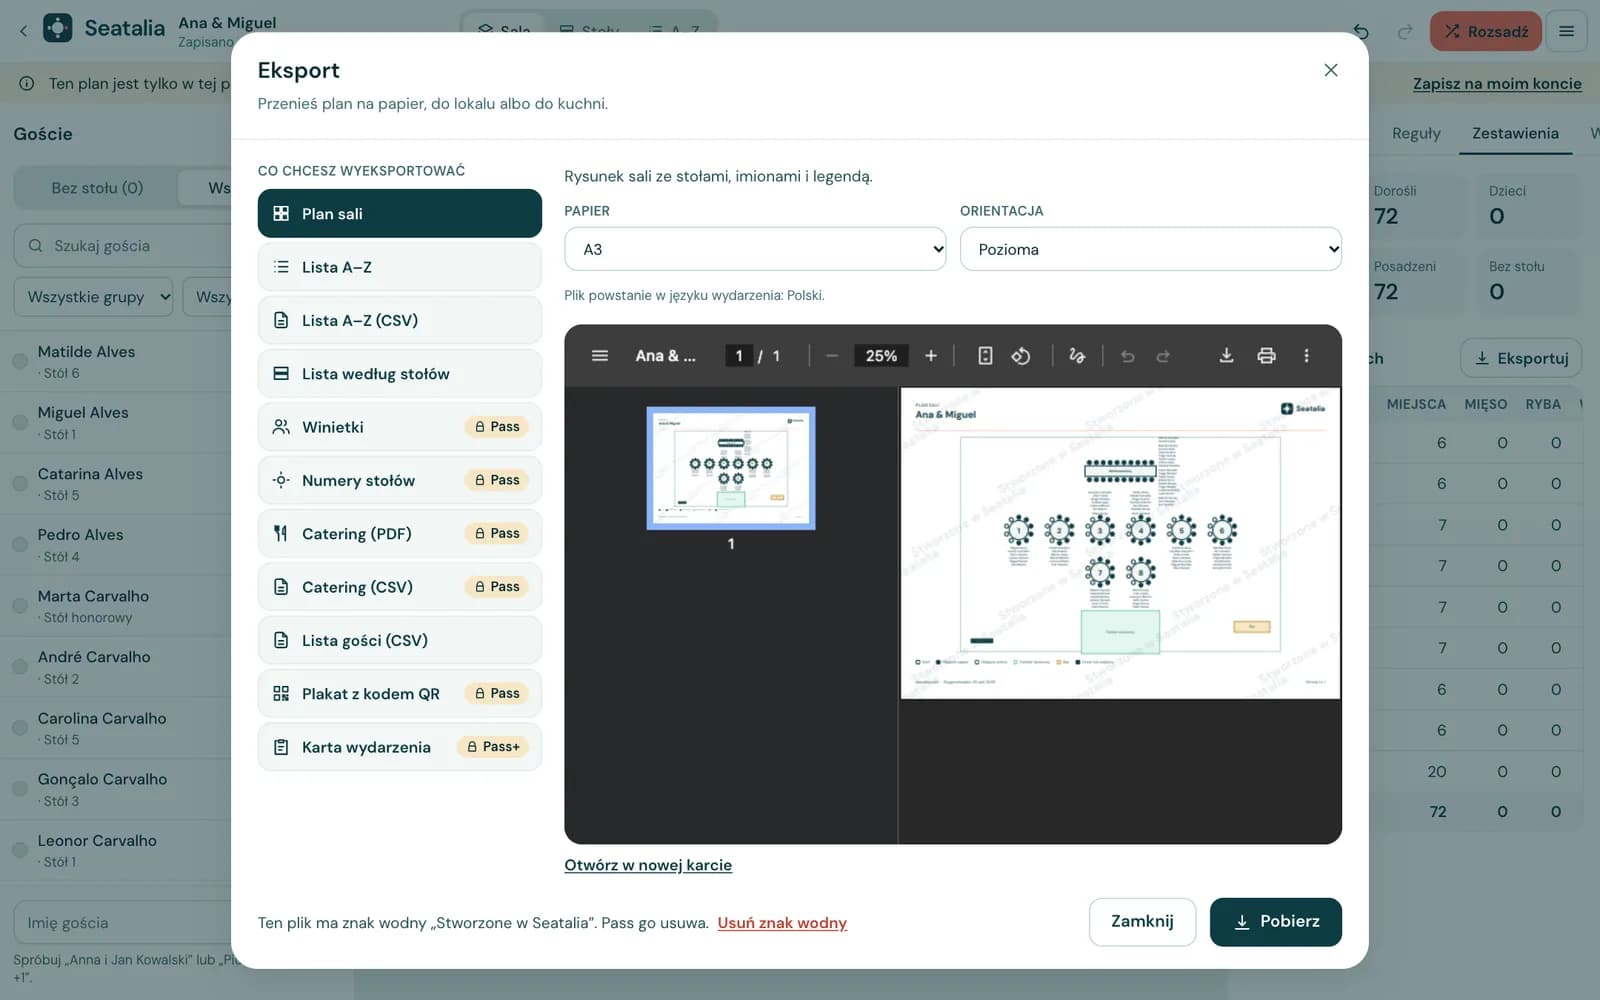Choose the Numery stołów export option
The height and width of the screenshot is (1000, 1600).
point(400,480)
